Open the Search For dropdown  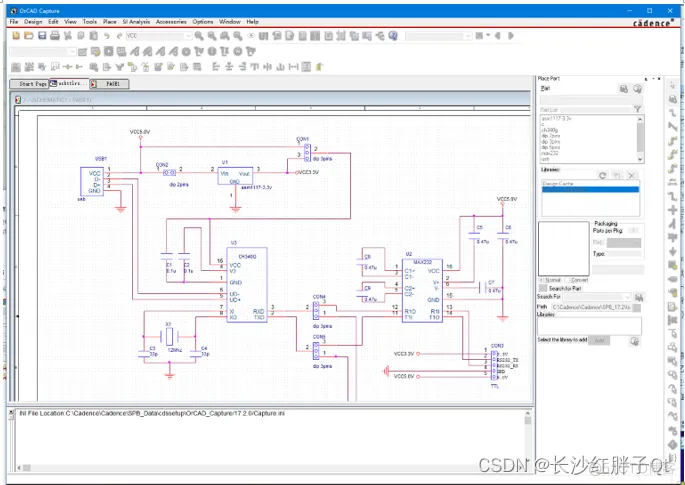tap(627, 297)
